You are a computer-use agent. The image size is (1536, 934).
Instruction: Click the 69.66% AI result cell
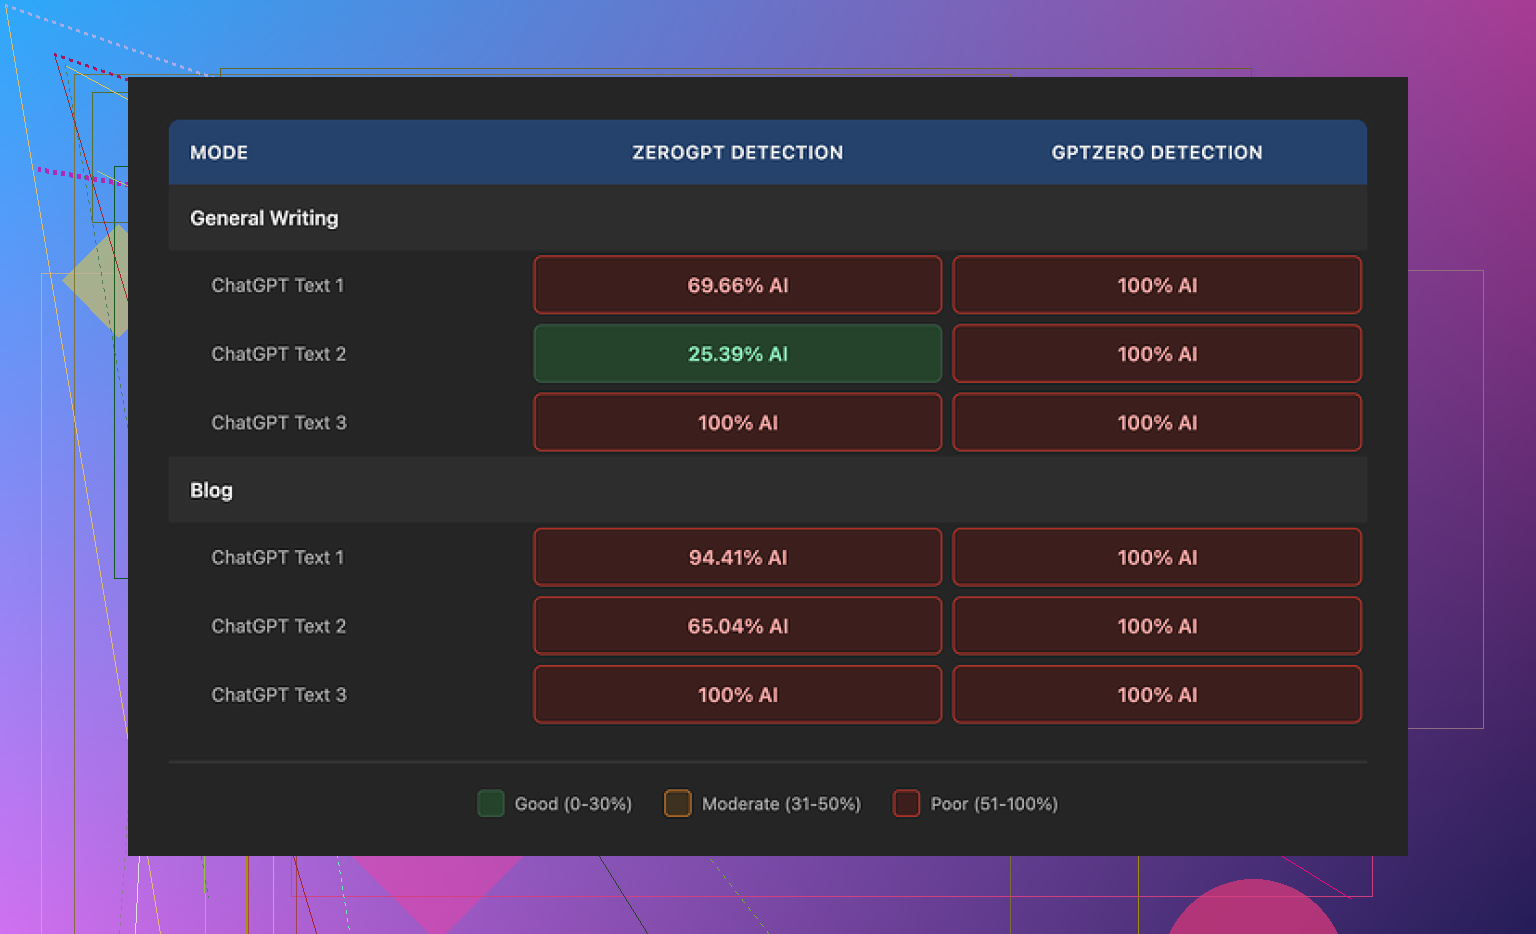737,285
